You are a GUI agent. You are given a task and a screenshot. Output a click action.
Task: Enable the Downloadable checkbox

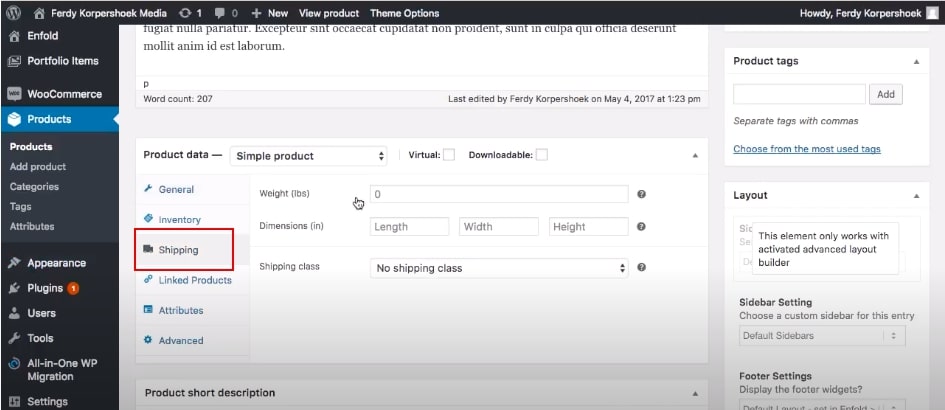pyautogui.click(x=542, y=155)
